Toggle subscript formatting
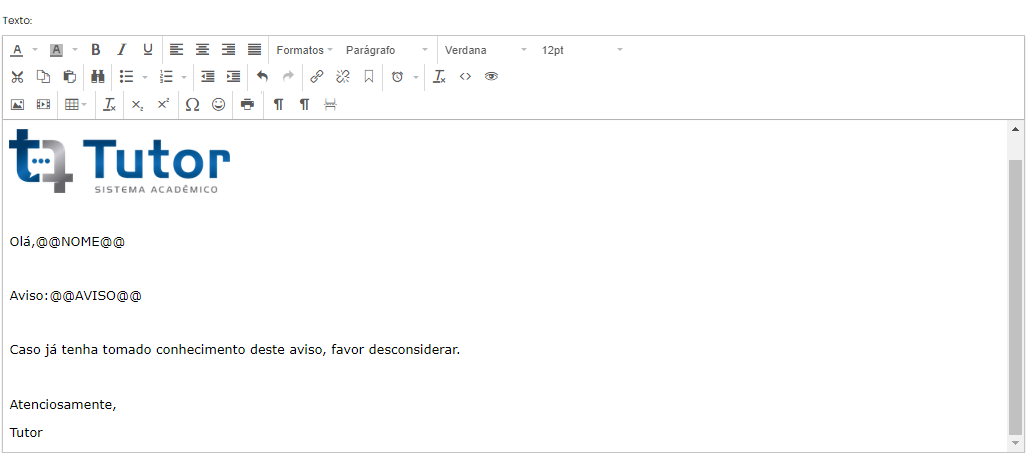This screenshot has height=453, width=1026. 137,104
